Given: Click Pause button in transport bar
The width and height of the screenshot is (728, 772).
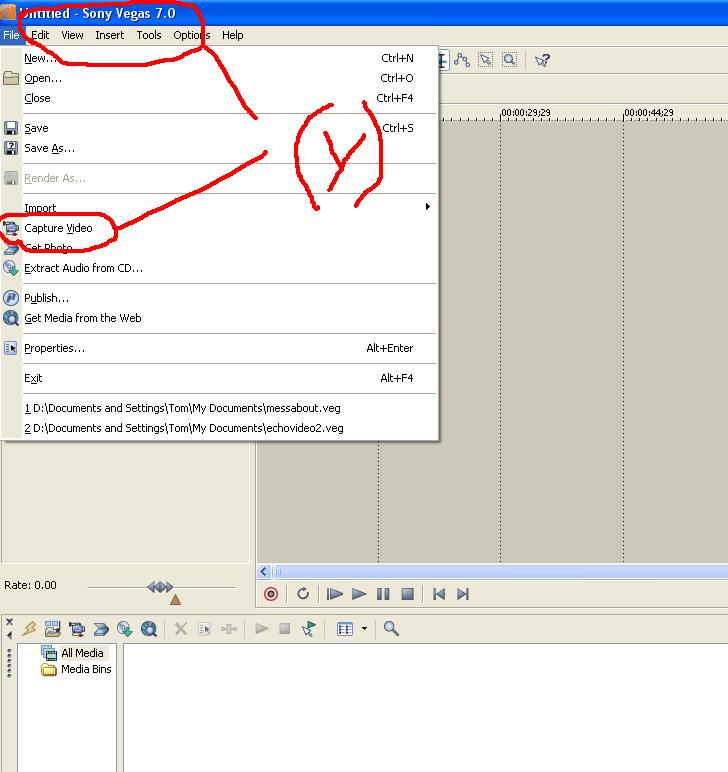Looking at the screenshot, I should click(383, 594).
